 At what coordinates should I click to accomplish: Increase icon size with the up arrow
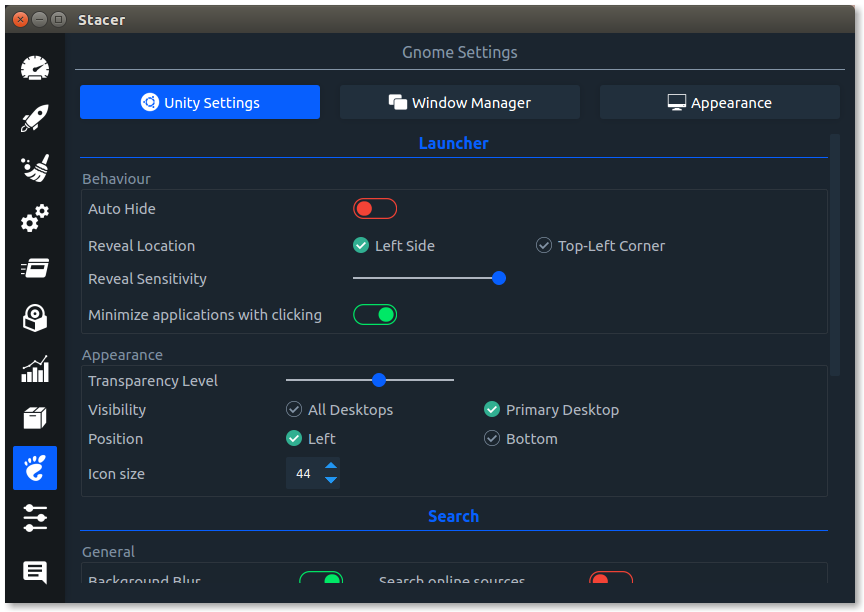[x=331, y=466]
